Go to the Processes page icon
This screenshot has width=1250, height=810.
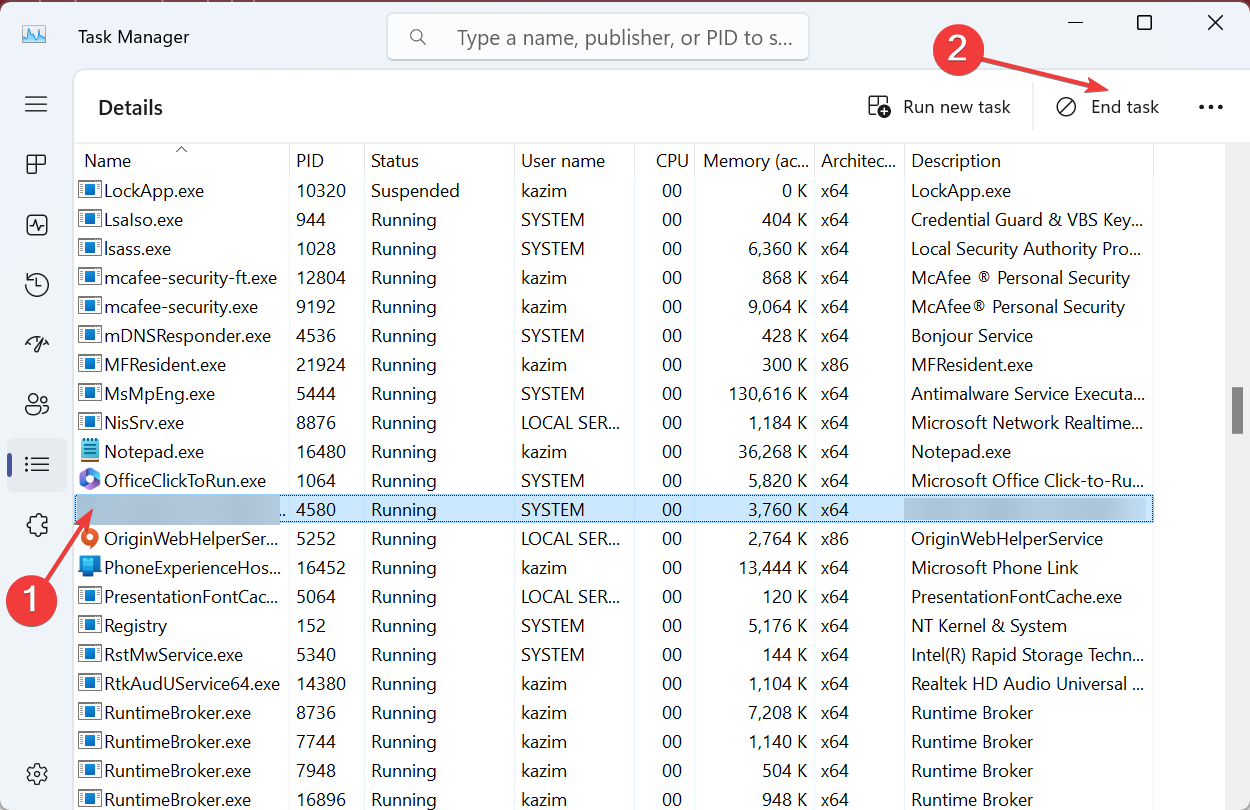(37, 164)
